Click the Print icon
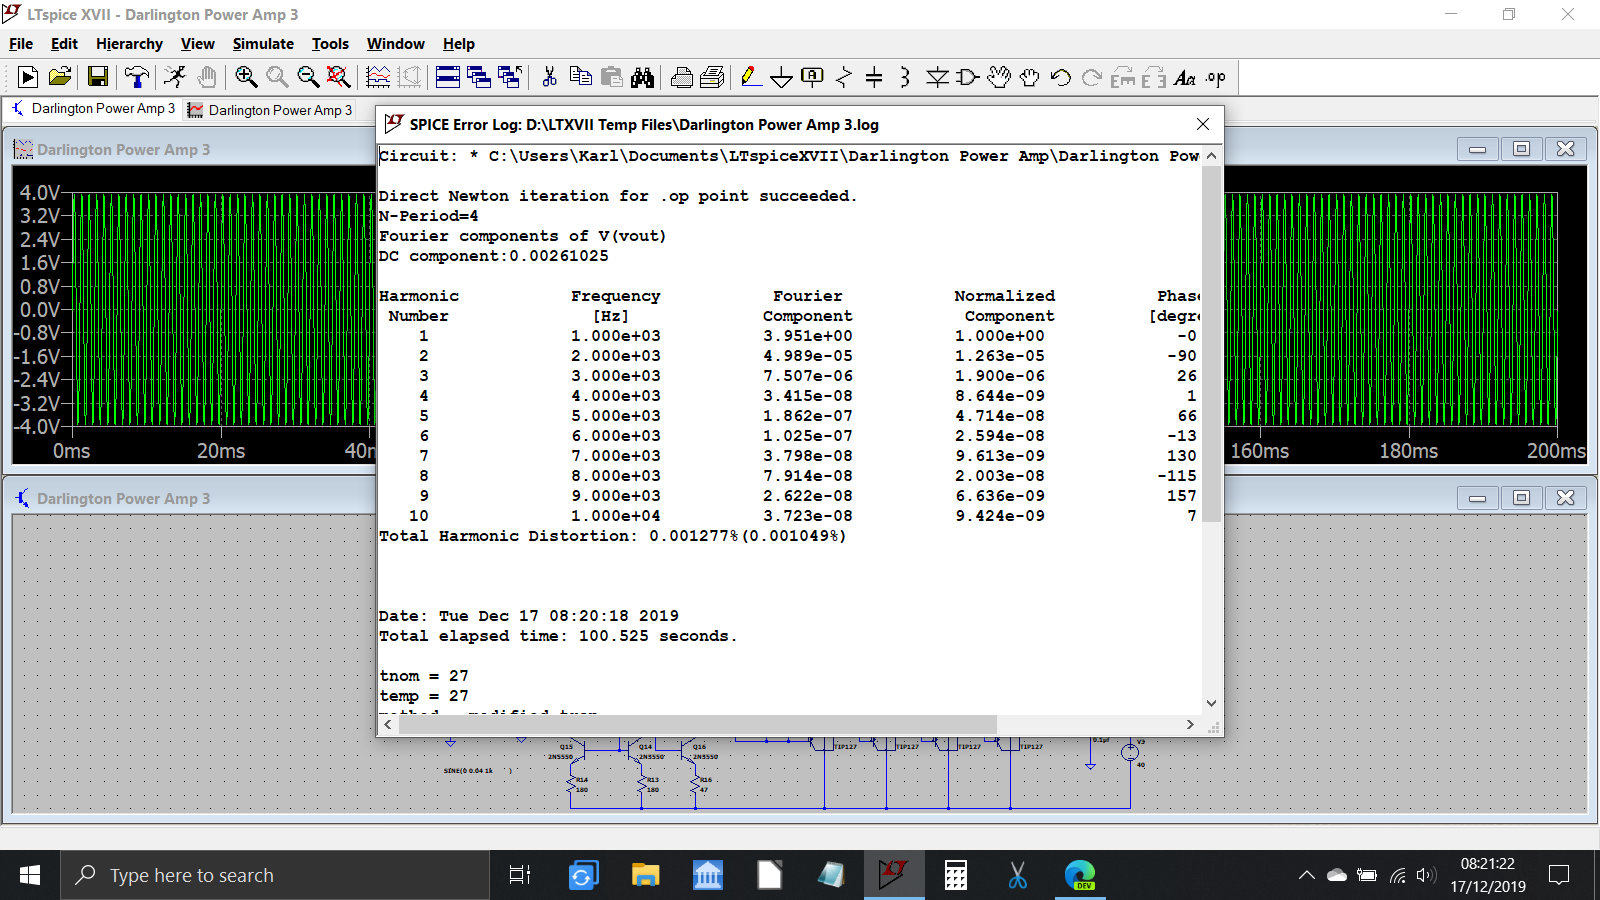Viewport: 1600px width, 900px height. click(x=682, y=77)
